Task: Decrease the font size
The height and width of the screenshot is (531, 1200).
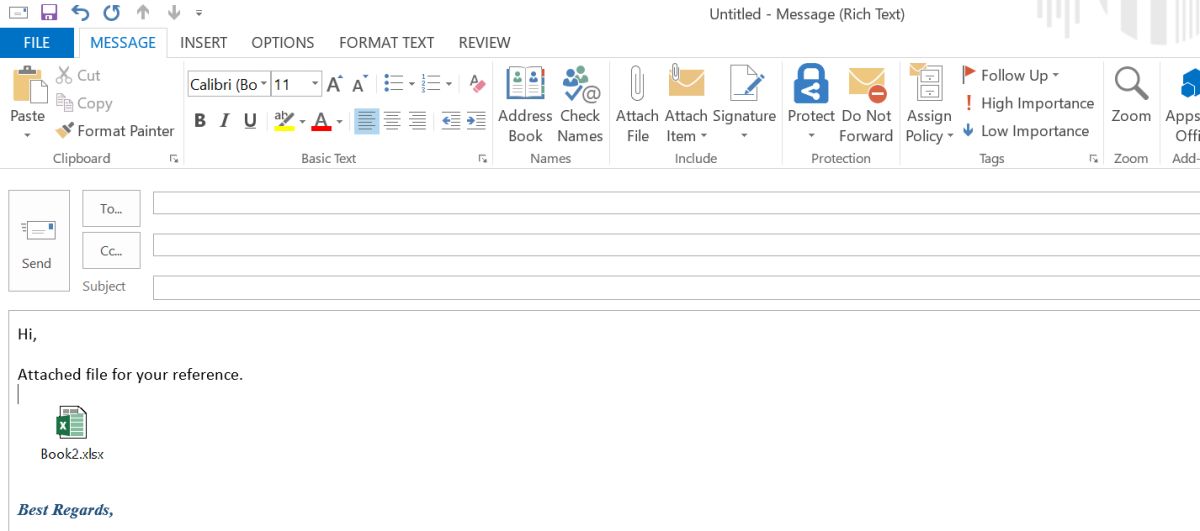Action: [359, 85]
